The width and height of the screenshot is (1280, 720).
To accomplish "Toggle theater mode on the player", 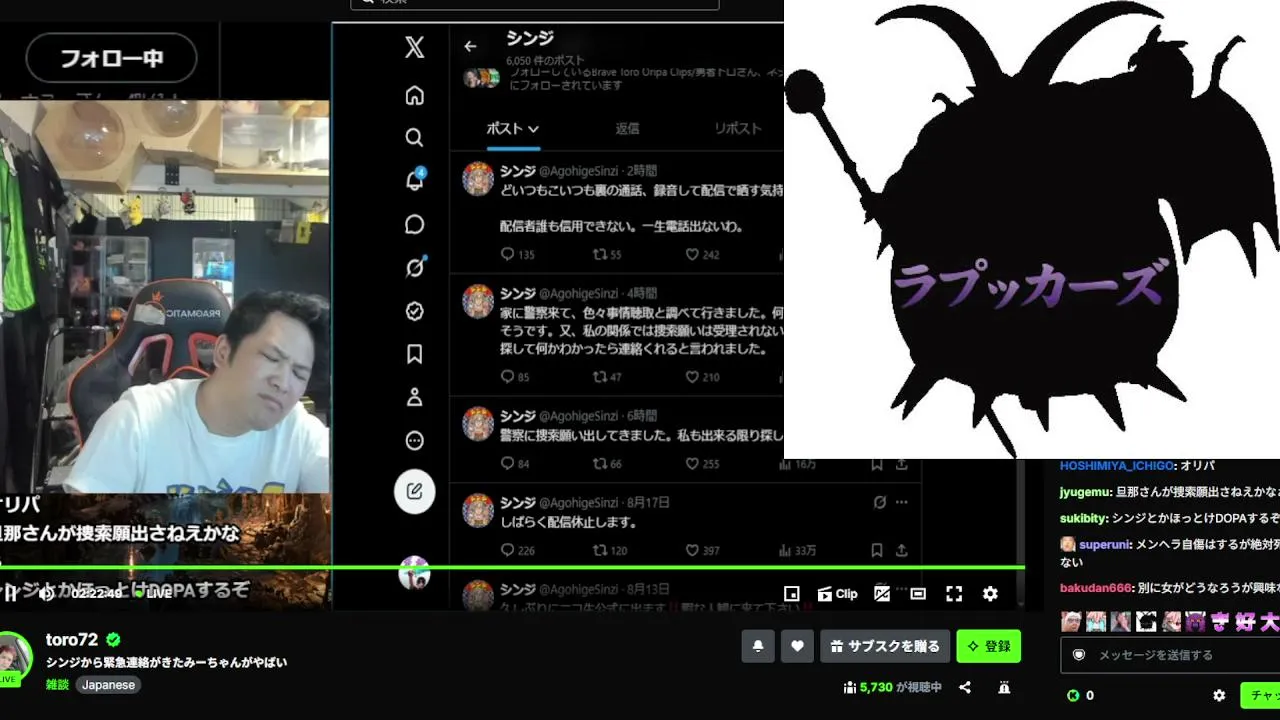I will coord(918,594).
